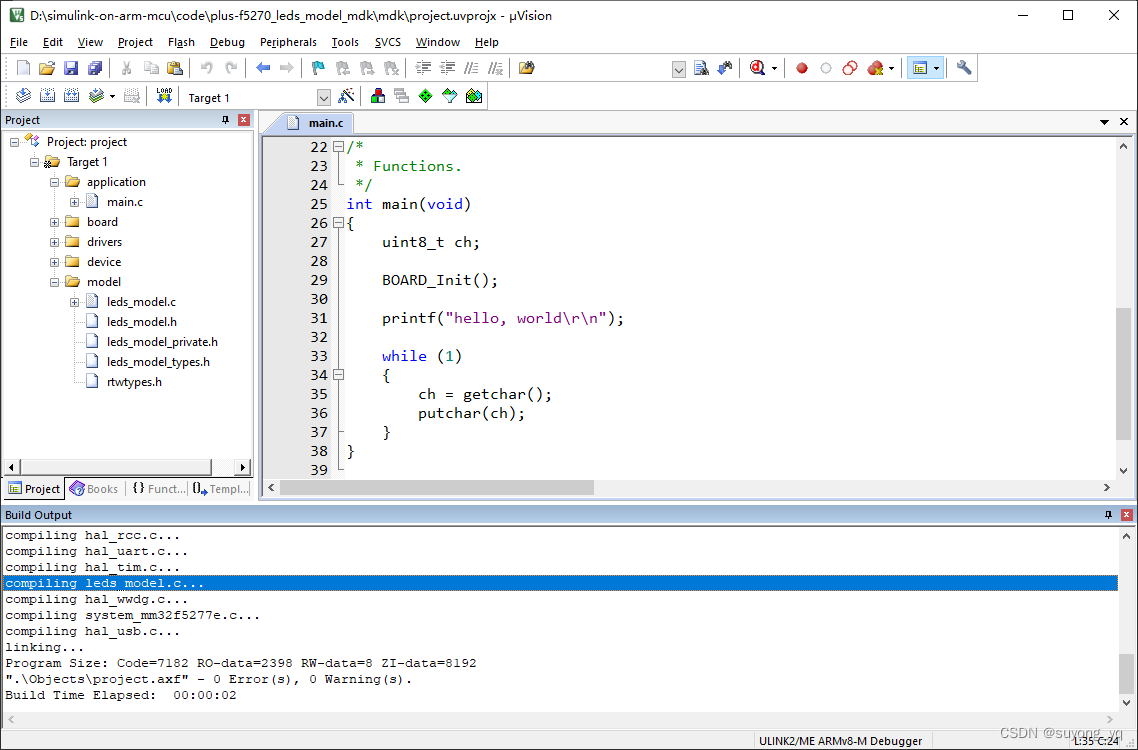Select the main.c editor tab

click(325, 122)
